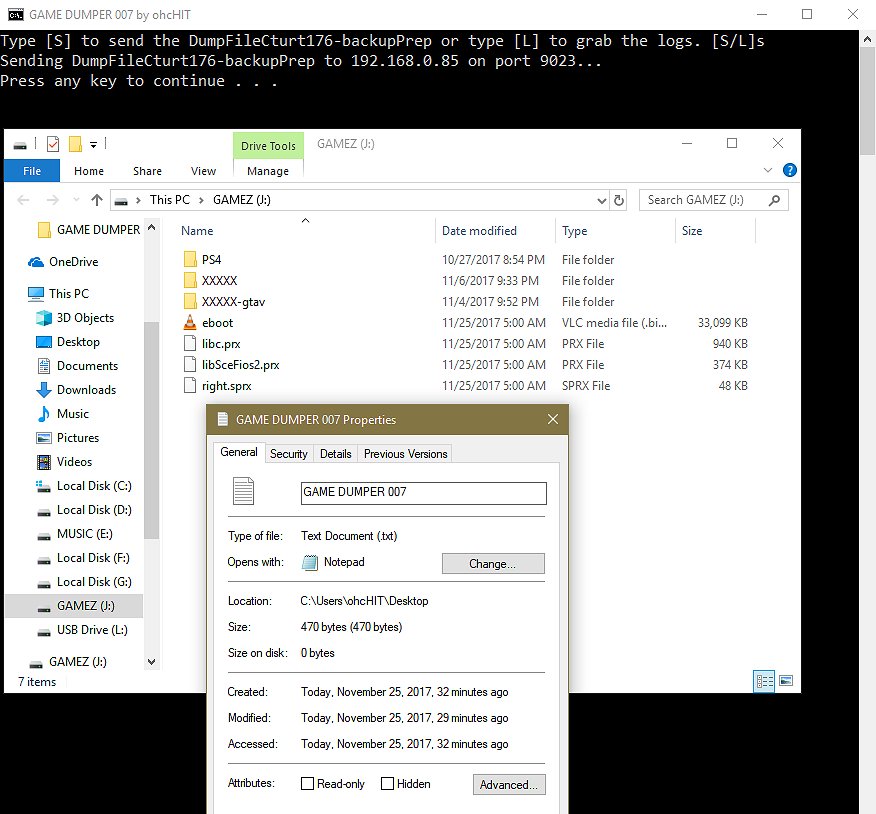The height and width of the screenshot is (814, 876).
Task: Switch to the Details properties tab
Action: 335,454
